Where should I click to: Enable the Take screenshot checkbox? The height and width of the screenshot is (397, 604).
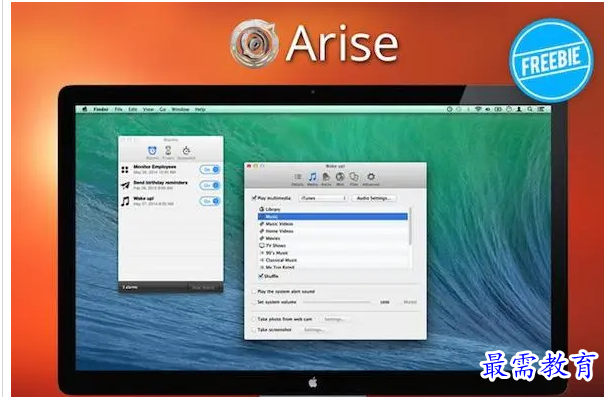(x=254, y=330)
